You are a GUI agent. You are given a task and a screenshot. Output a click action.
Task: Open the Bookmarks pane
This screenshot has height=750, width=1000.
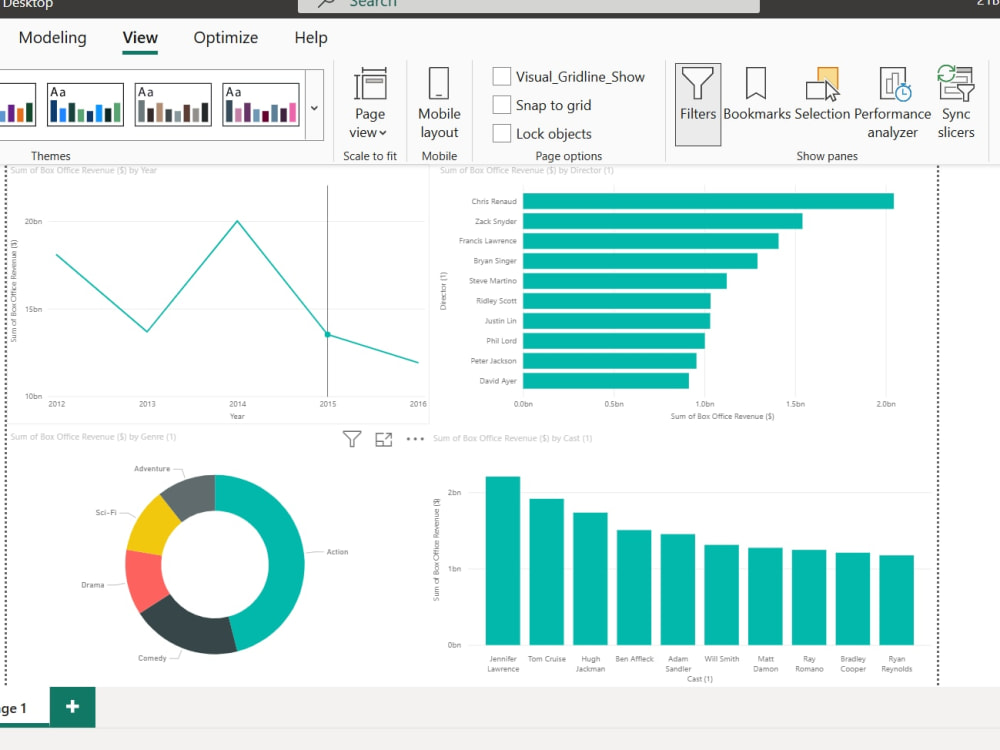(x=756, y=94)
